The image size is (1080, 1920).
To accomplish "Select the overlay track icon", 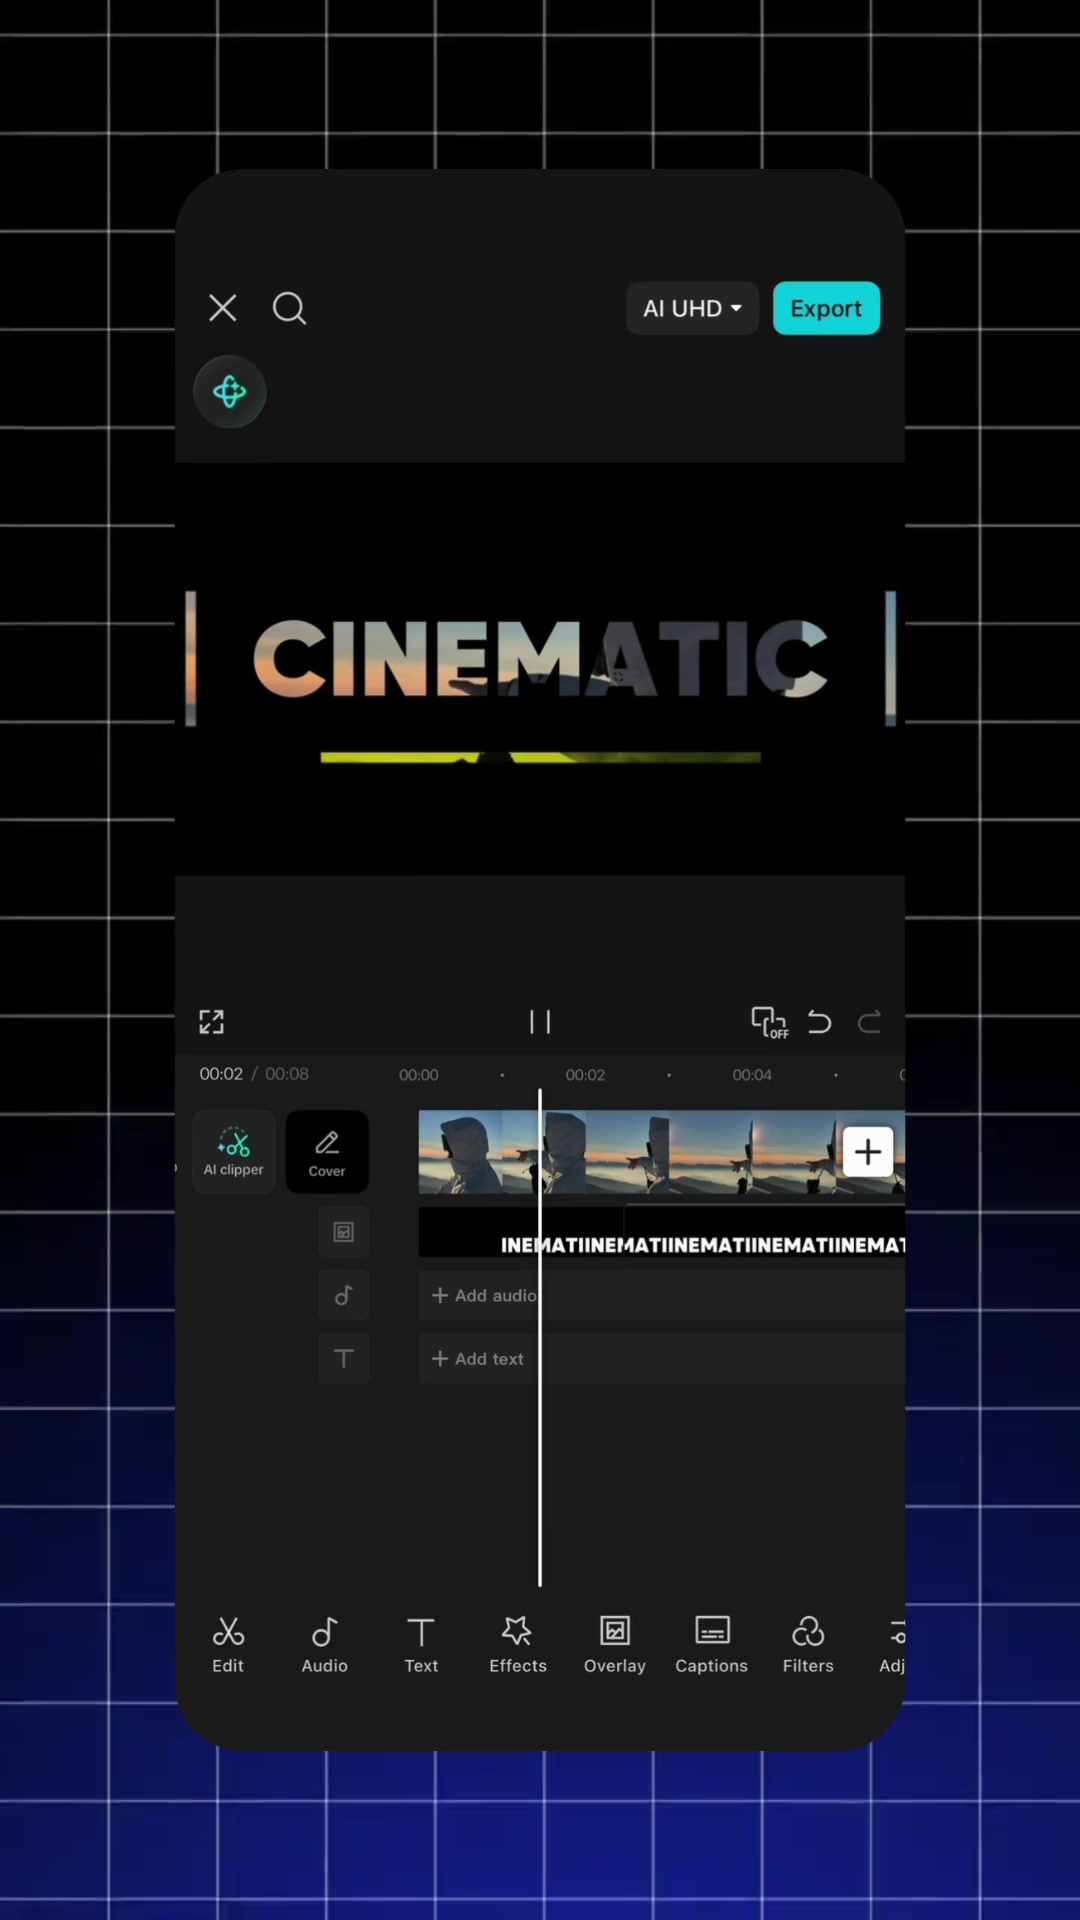I will coord(344,1232).
